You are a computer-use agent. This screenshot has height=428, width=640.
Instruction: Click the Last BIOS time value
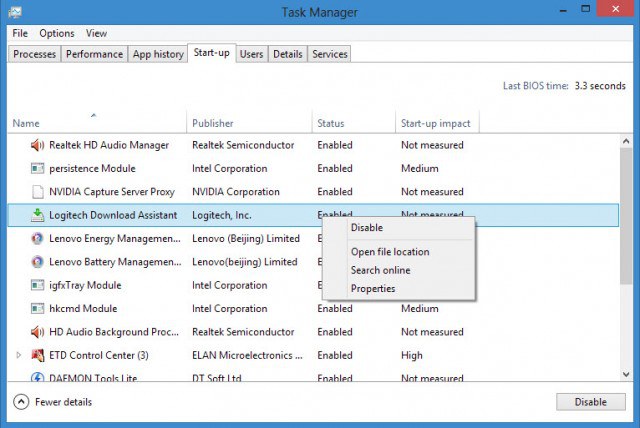point(600,86)
